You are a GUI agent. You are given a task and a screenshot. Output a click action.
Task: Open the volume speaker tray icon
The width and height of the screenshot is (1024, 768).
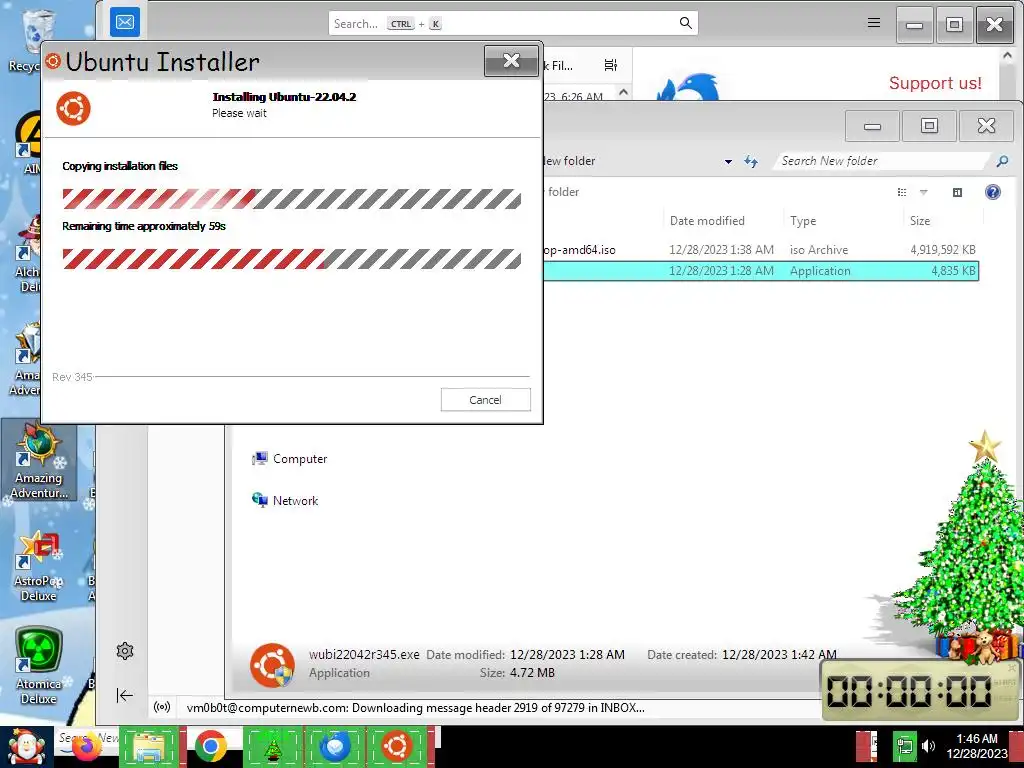click(x=928, y=746)
